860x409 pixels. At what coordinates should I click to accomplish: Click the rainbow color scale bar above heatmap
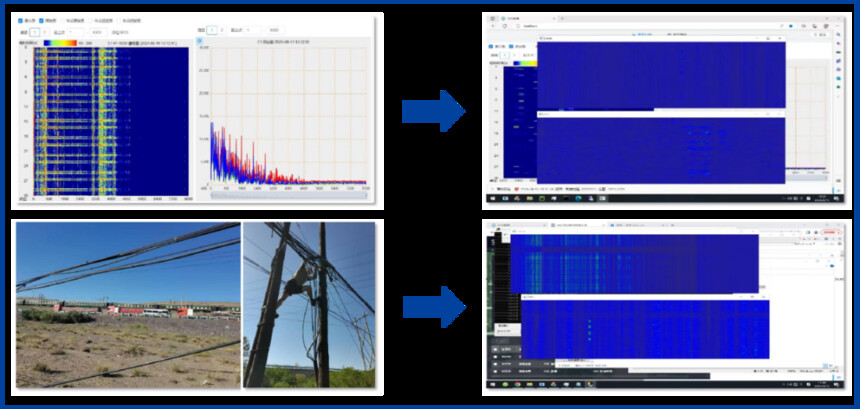(x=60, y=43)
